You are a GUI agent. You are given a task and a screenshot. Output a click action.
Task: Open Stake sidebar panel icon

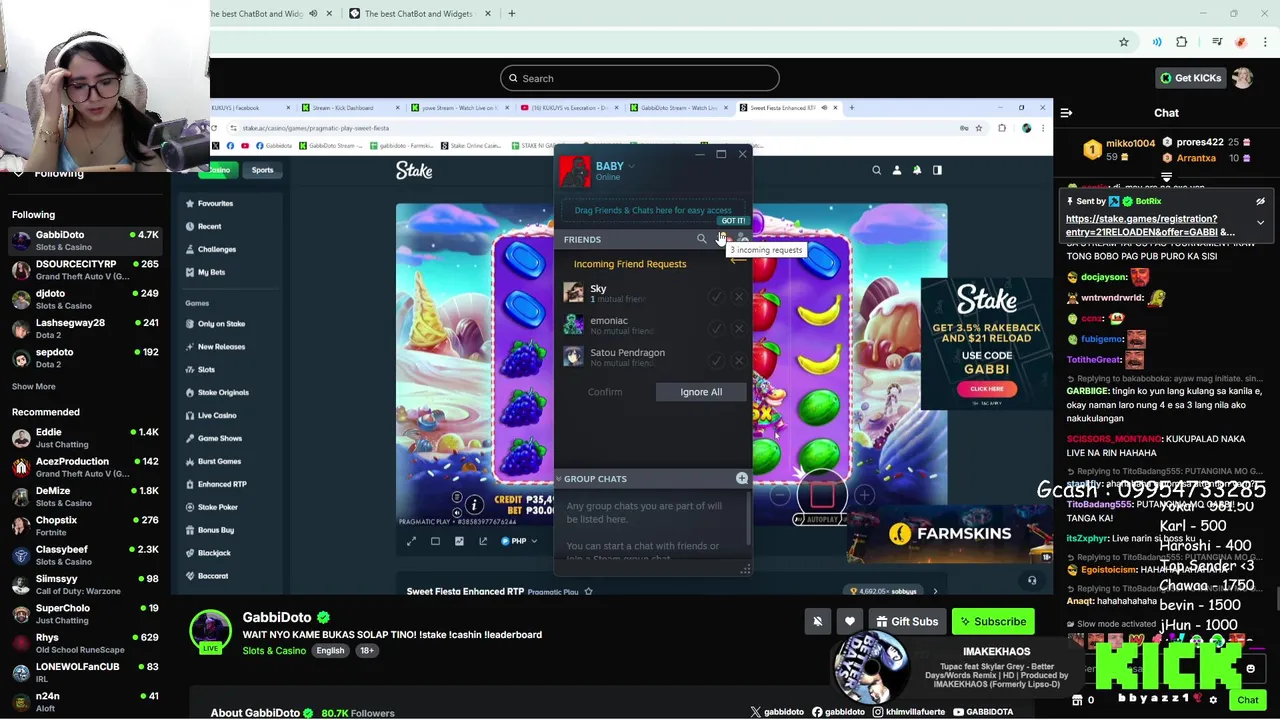(937, 170)
